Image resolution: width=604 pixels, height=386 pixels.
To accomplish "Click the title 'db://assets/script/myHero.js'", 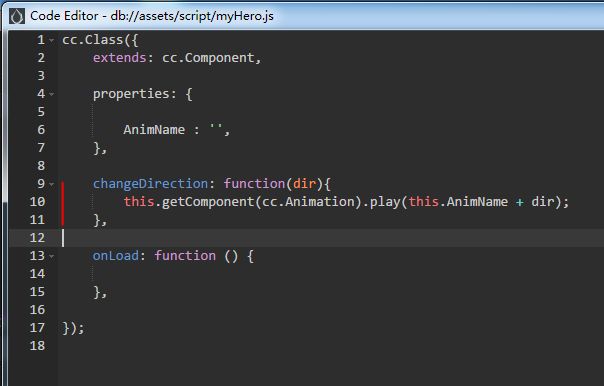I will [x=192, y=16].
